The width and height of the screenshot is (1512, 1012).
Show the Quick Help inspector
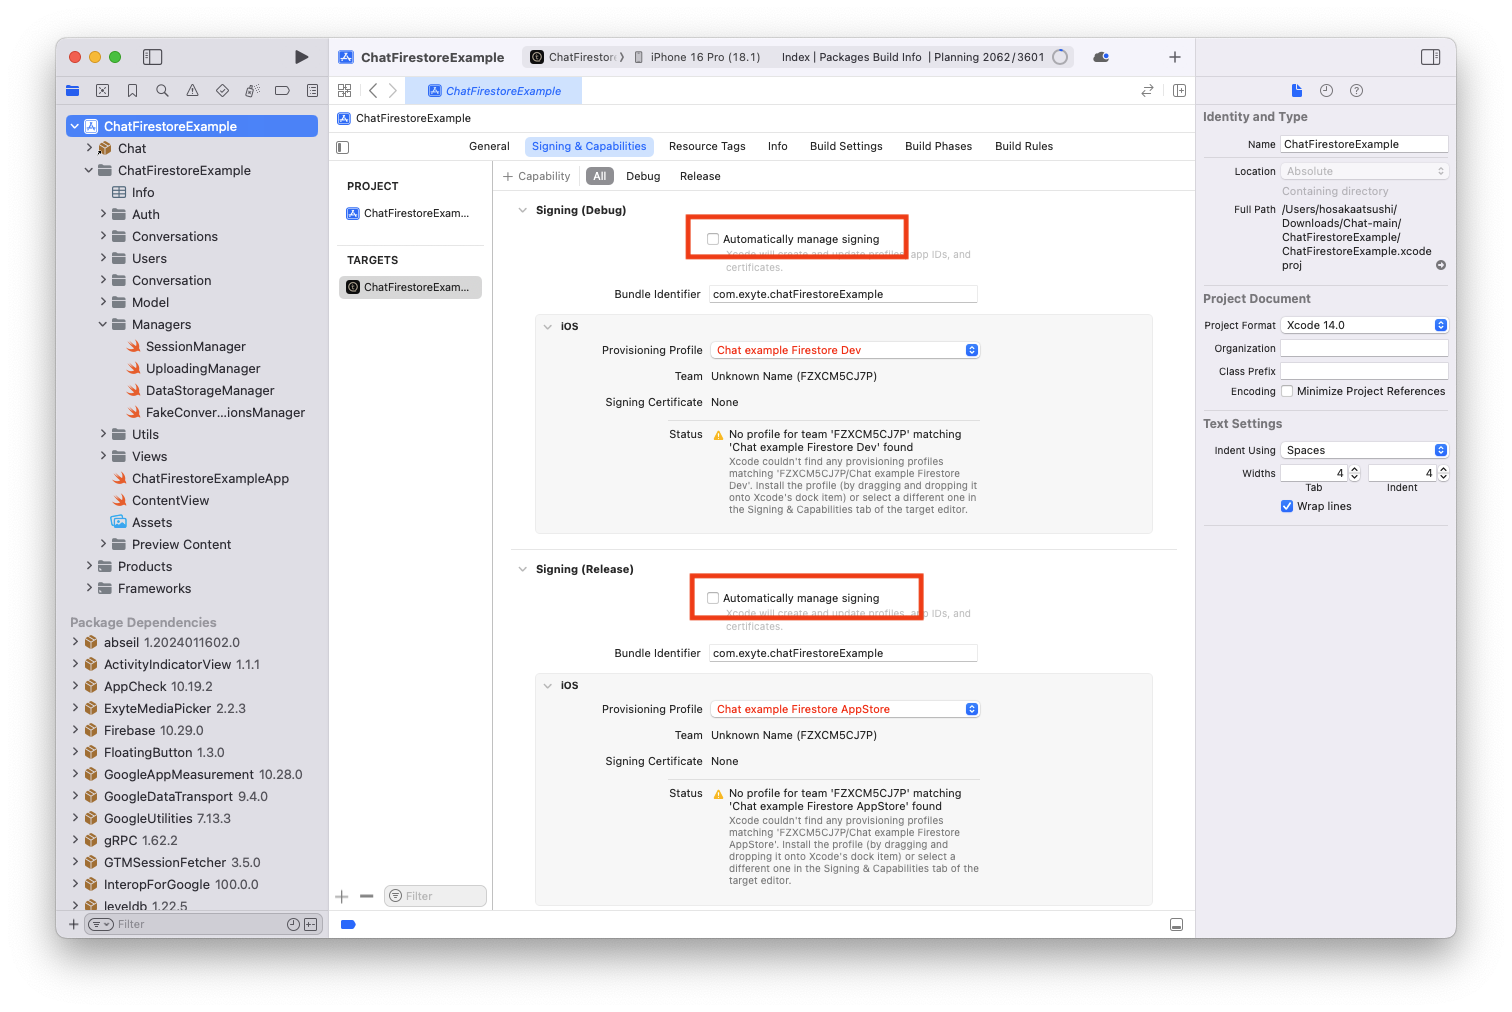coord(1356,91)
